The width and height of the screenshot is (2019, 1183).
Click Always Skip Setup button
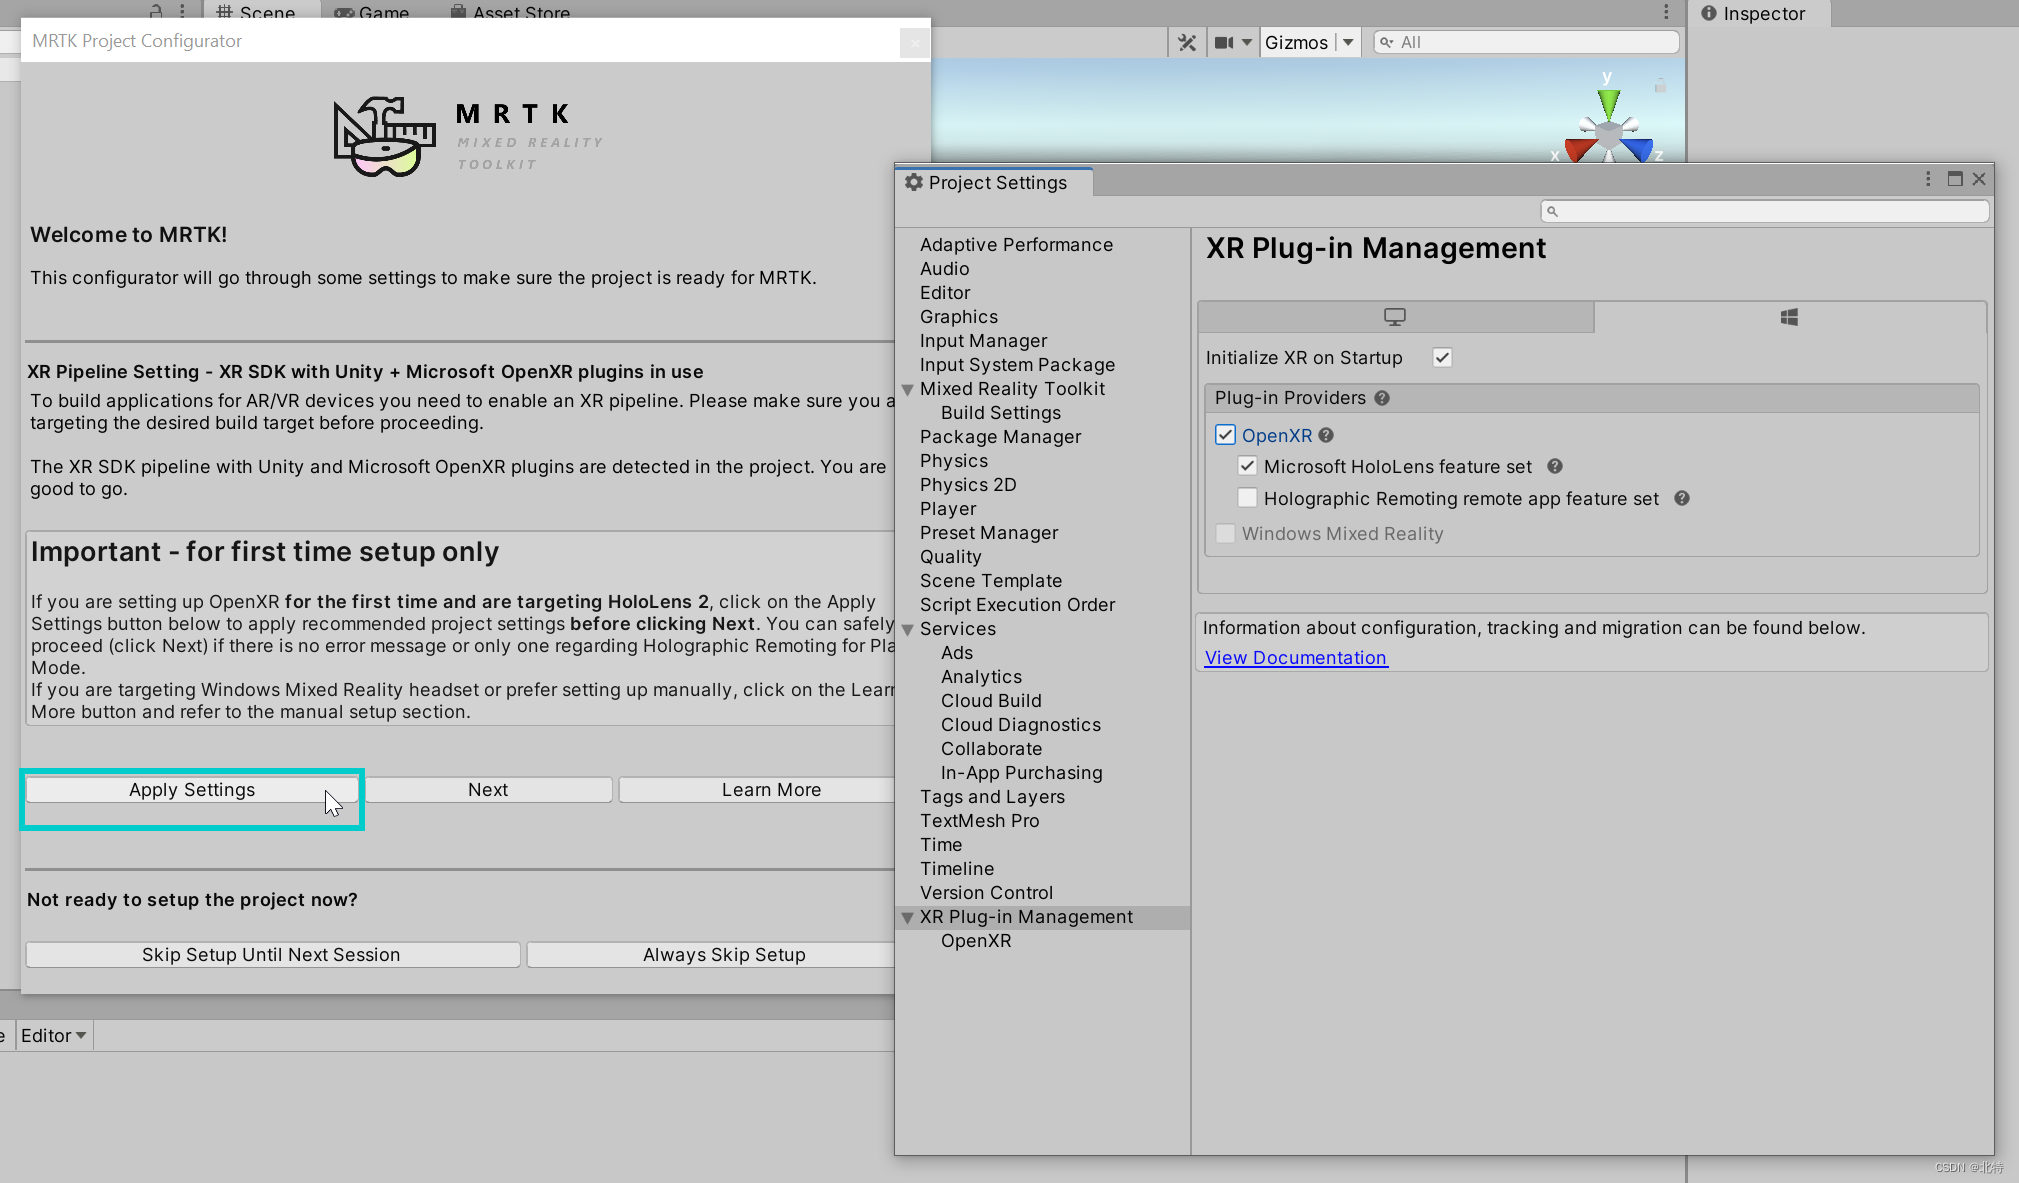click(724, 955)
